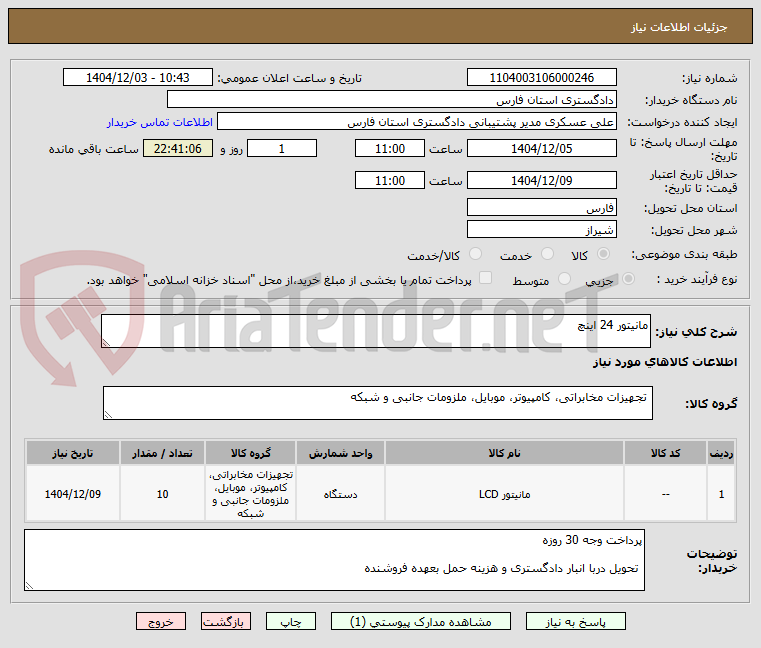
Task: Click the product code cell showing --
Action: (x=665, y=494)
